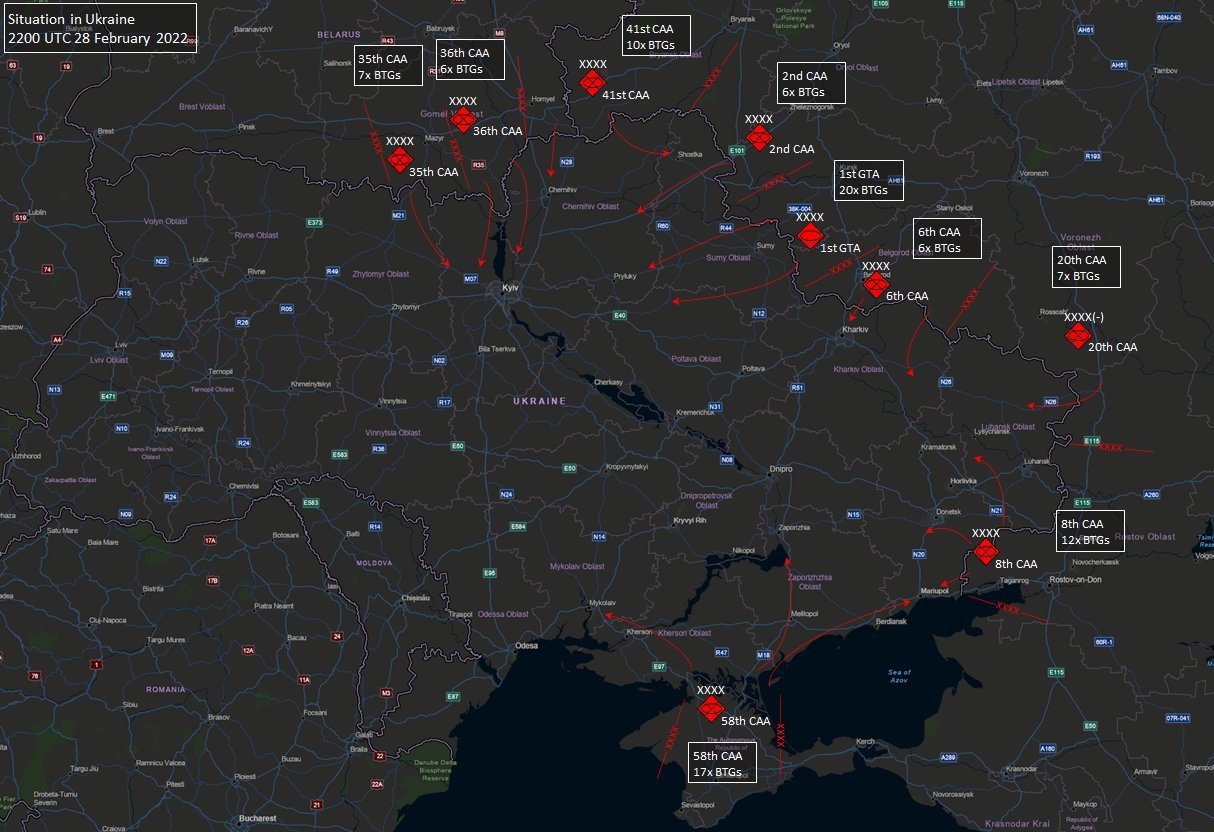Click the Sea of Azov label
1214x832 pixels.
click(x=900, y=676)
